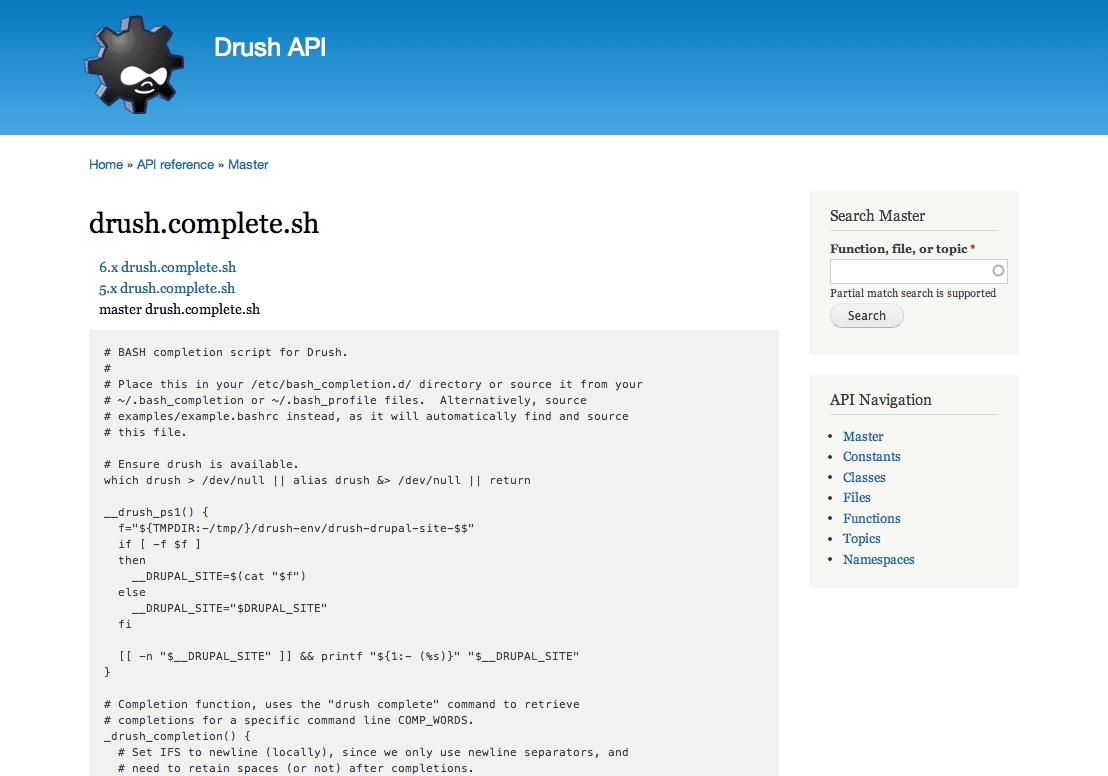1108x776 pixels.
Task: Click the '# Ensure drush is available.' line
Action: (x=201, y=464)
